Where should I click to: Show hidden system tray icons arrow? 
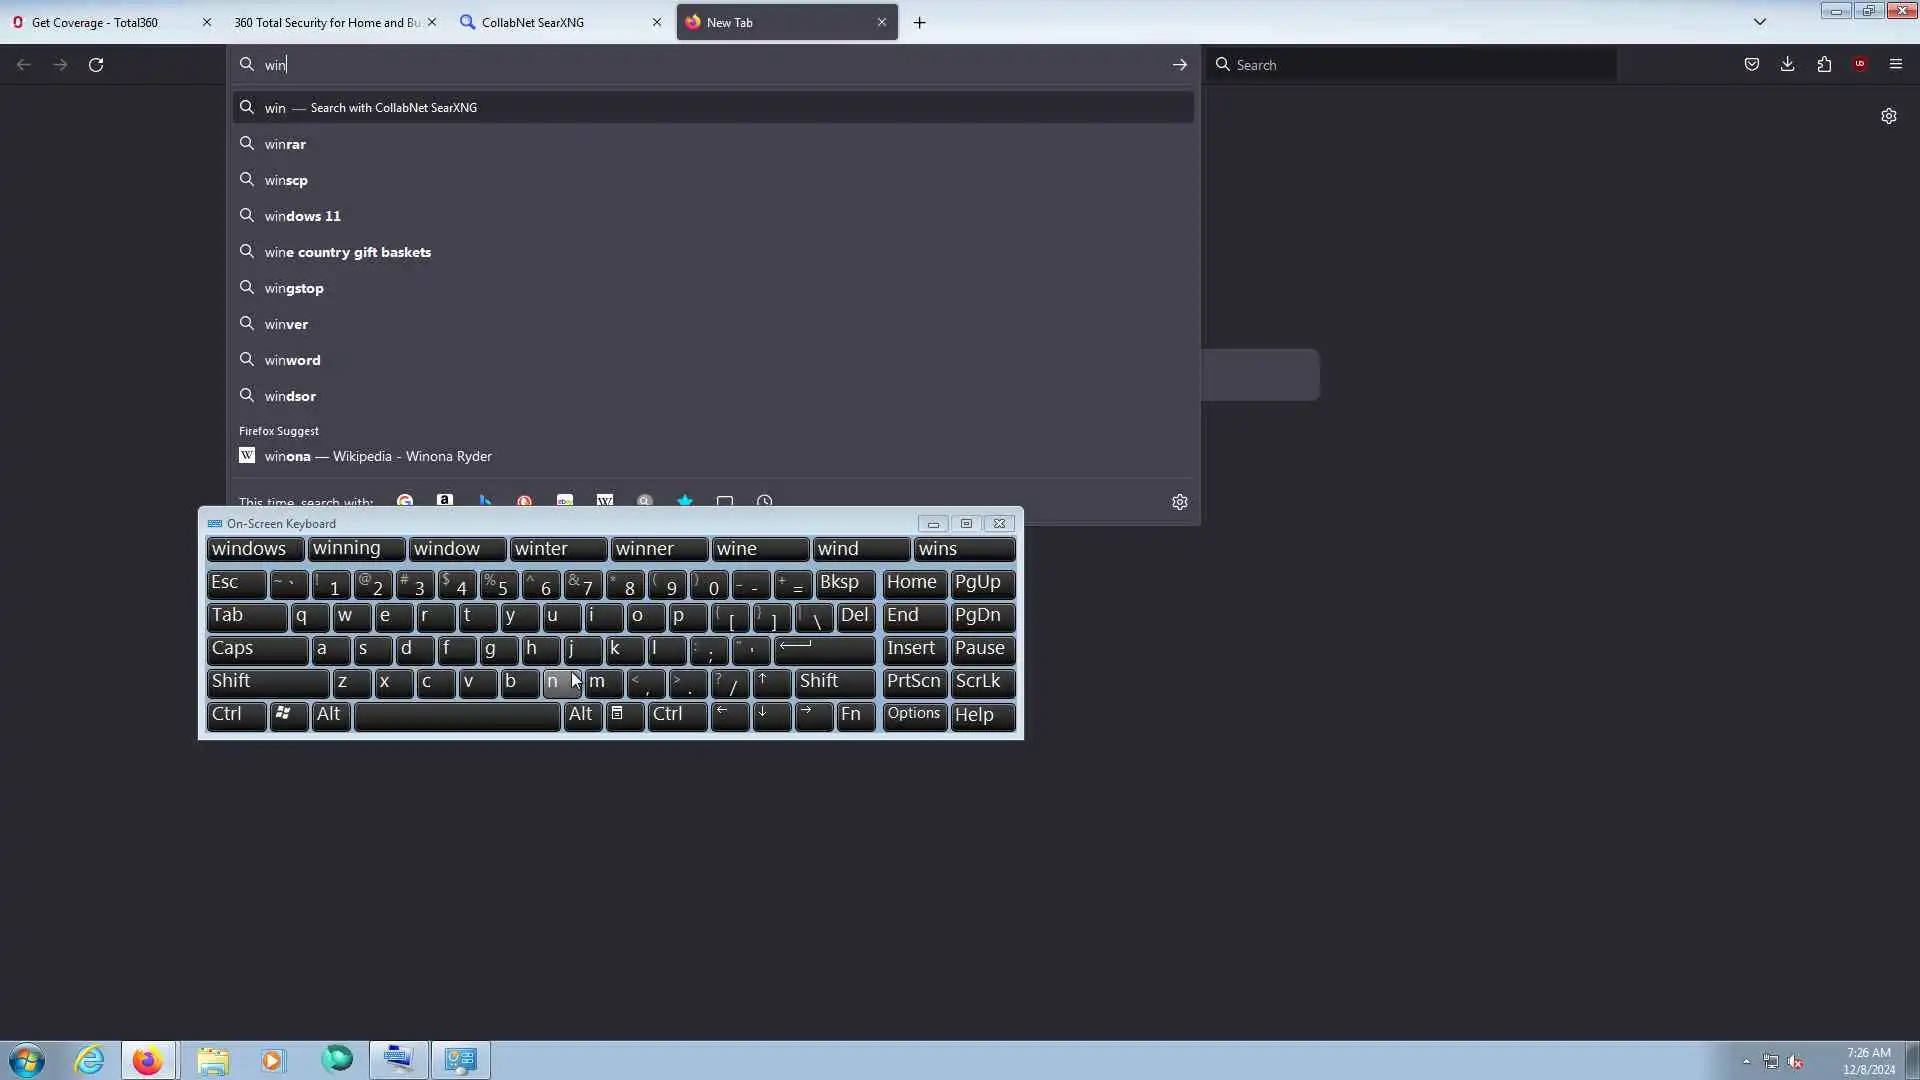pyautogui.click(x=1746, y=1061)
